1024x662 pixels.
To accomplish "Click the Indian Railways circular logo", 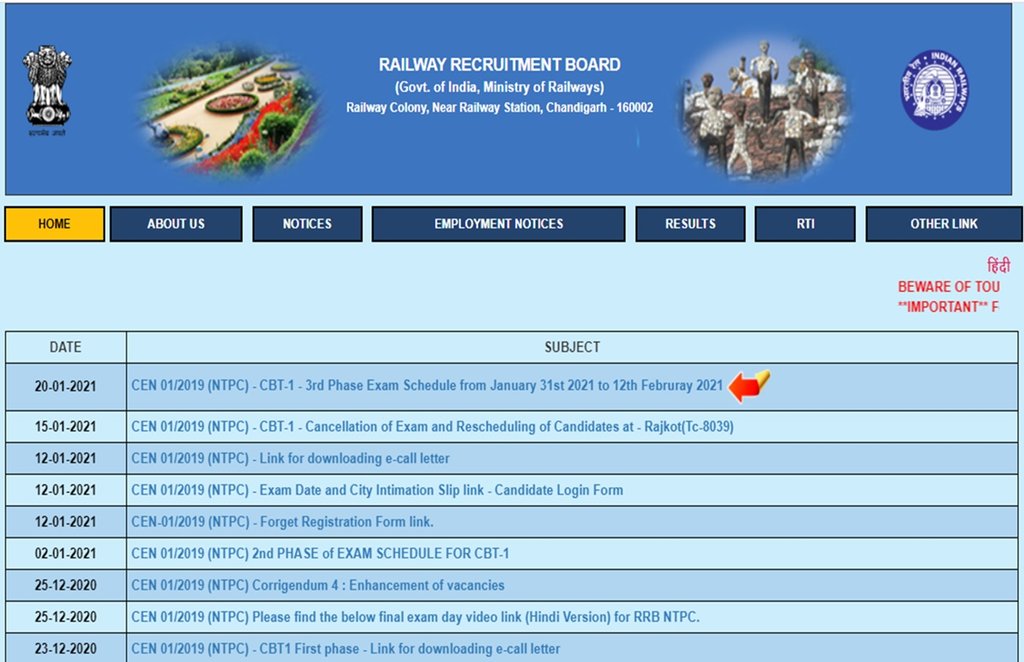I will [935, 89].
